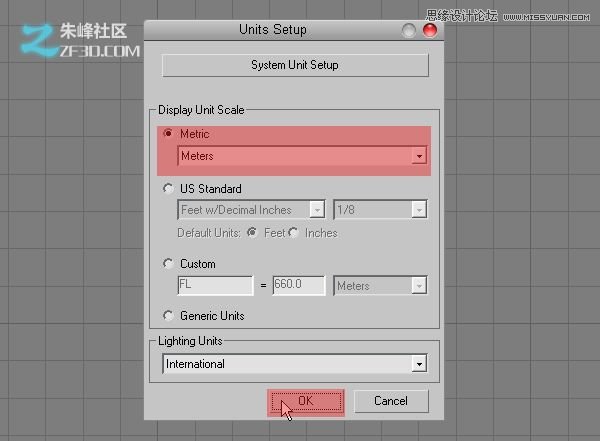
Task: Open the Custom row Meters dropdown
Action: [x=419, y=286]
